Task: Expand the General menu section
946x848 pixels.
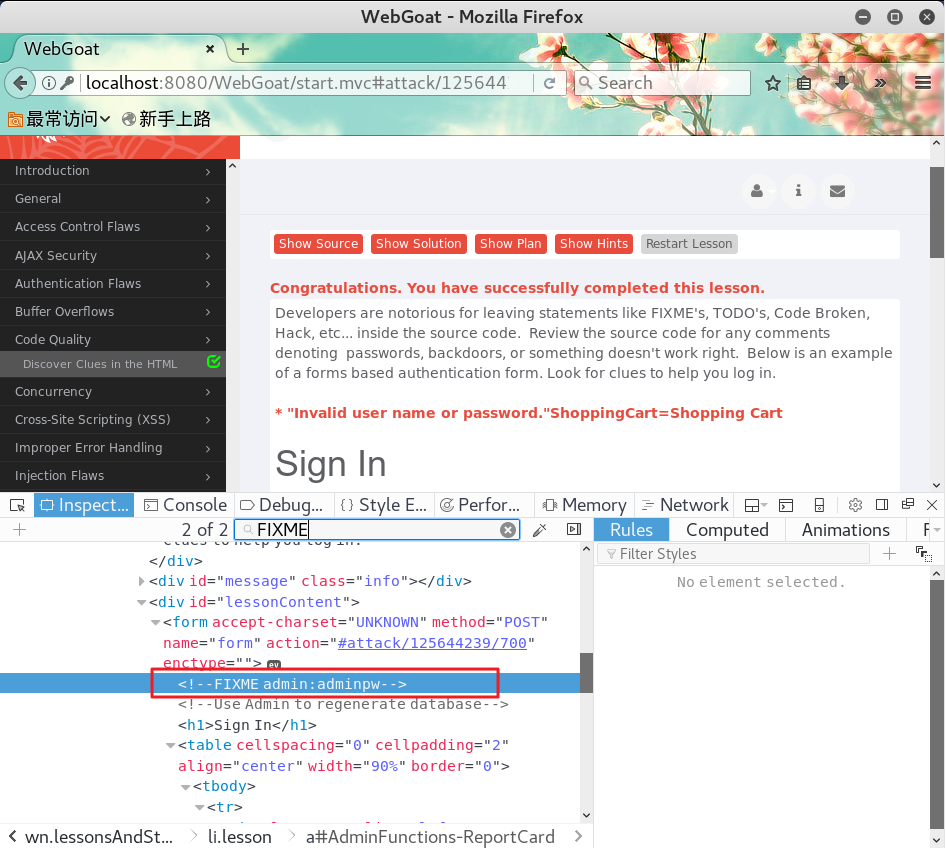Action: click(113, 198)
